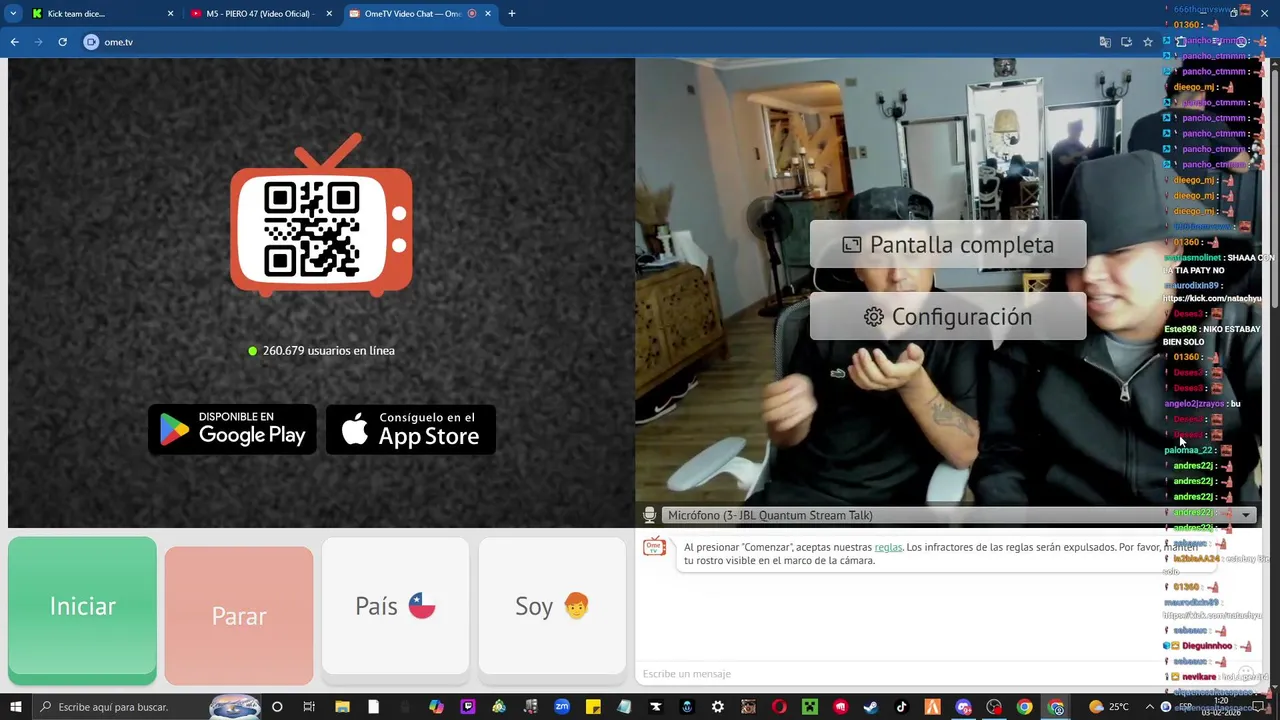Go back in browser history
The width and height of the screenshot is (1280, 720).
point(15,42)
